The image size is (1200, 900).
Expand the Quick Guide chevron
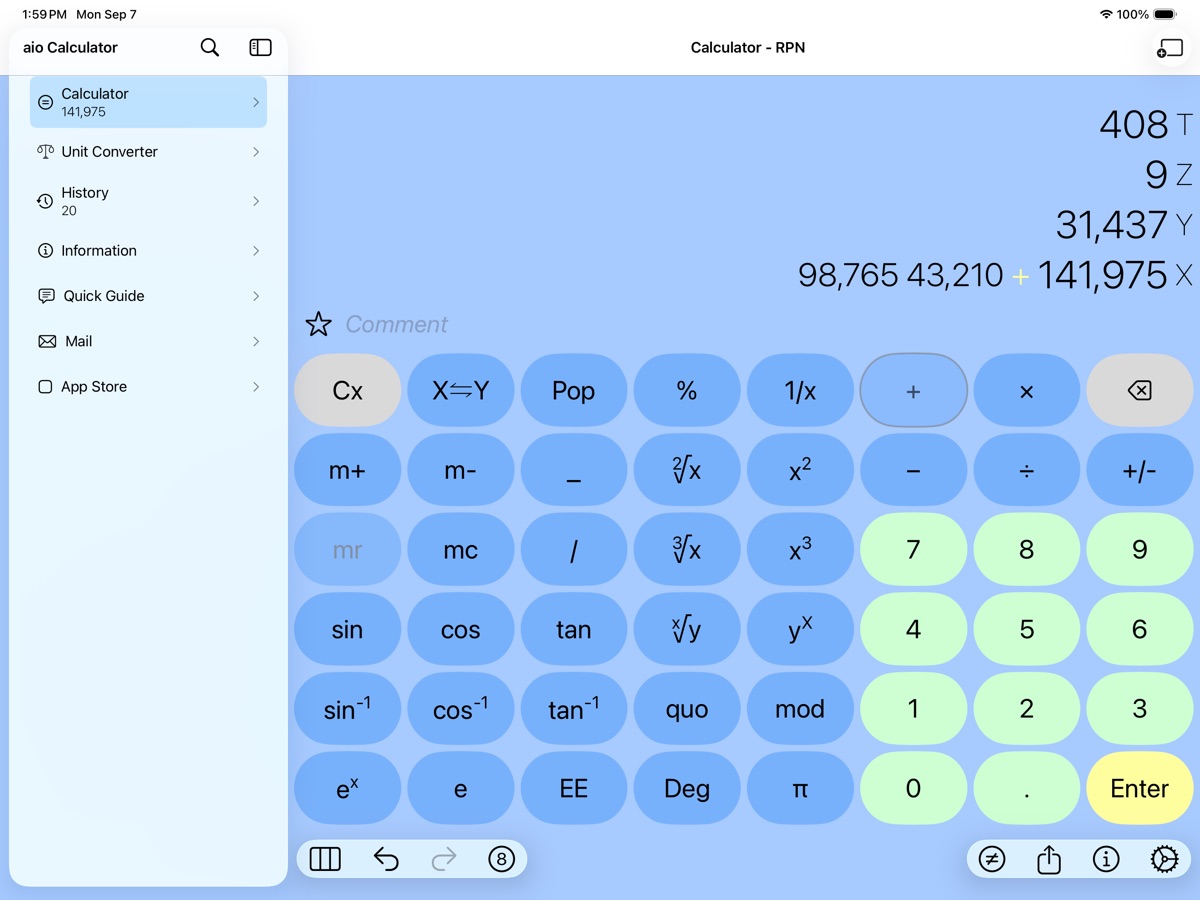tap(256, 296)
